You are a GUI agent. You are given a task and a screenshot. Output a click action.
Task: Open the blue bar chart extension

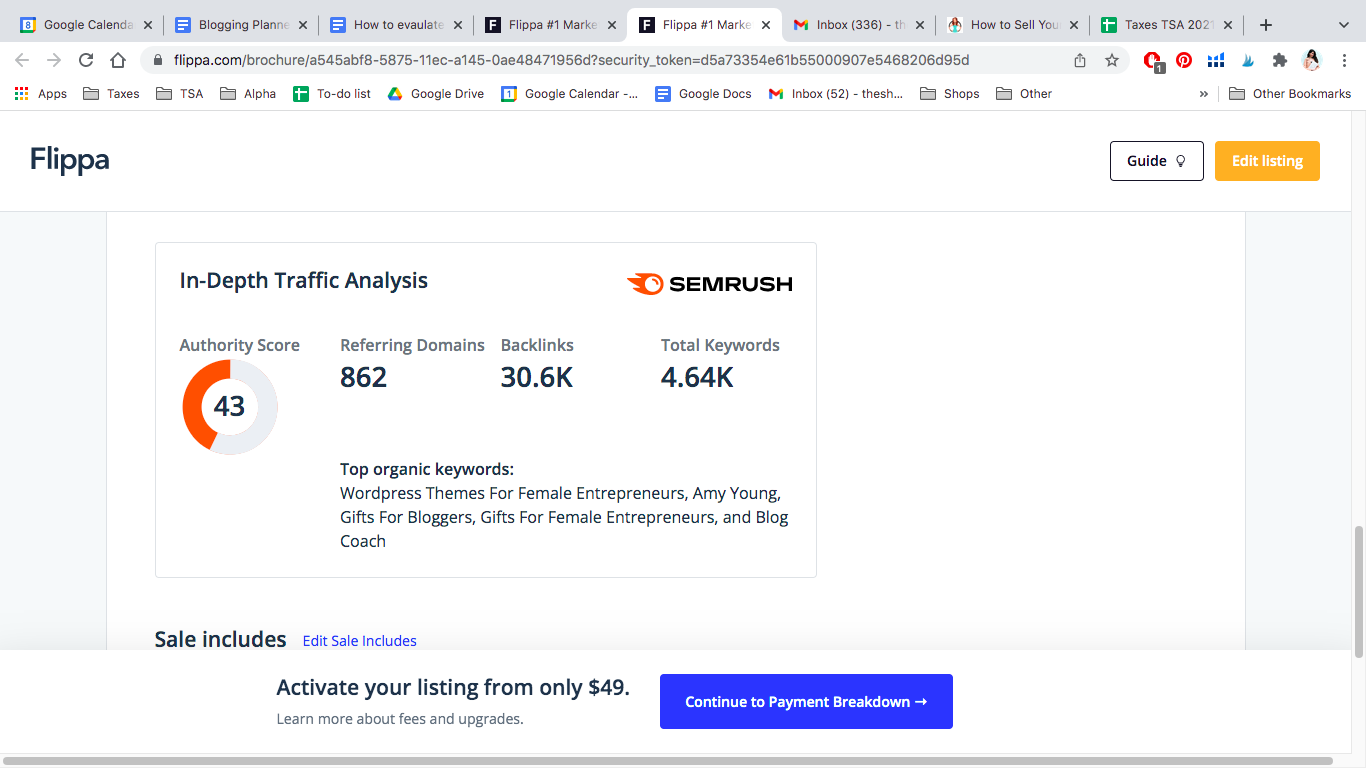tap(1216, 60)
